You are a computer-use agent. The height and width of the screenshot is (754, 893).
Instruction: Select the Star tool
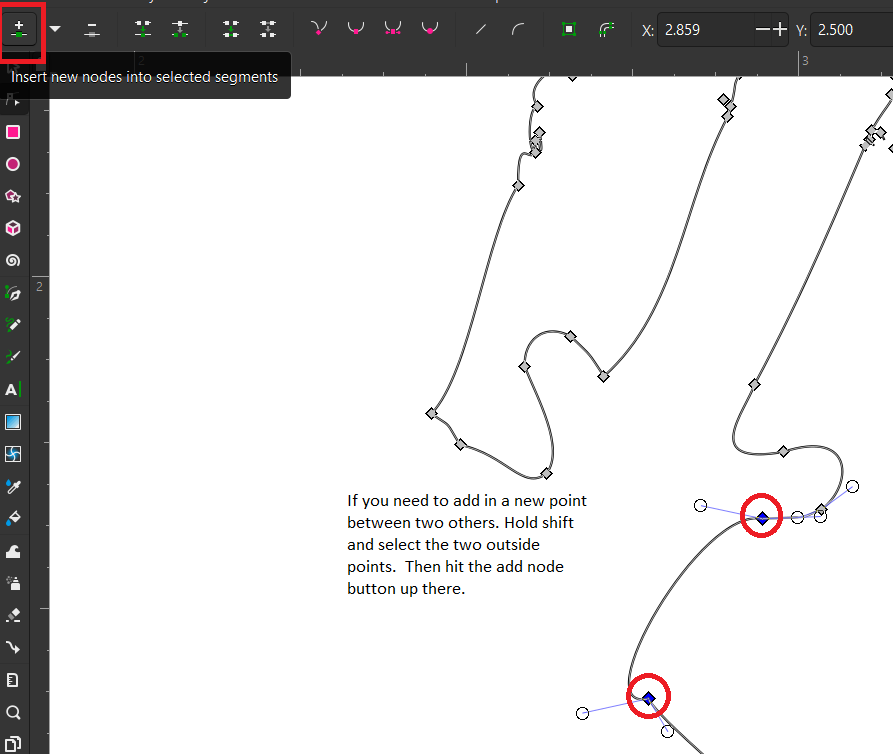pos(13,196)
